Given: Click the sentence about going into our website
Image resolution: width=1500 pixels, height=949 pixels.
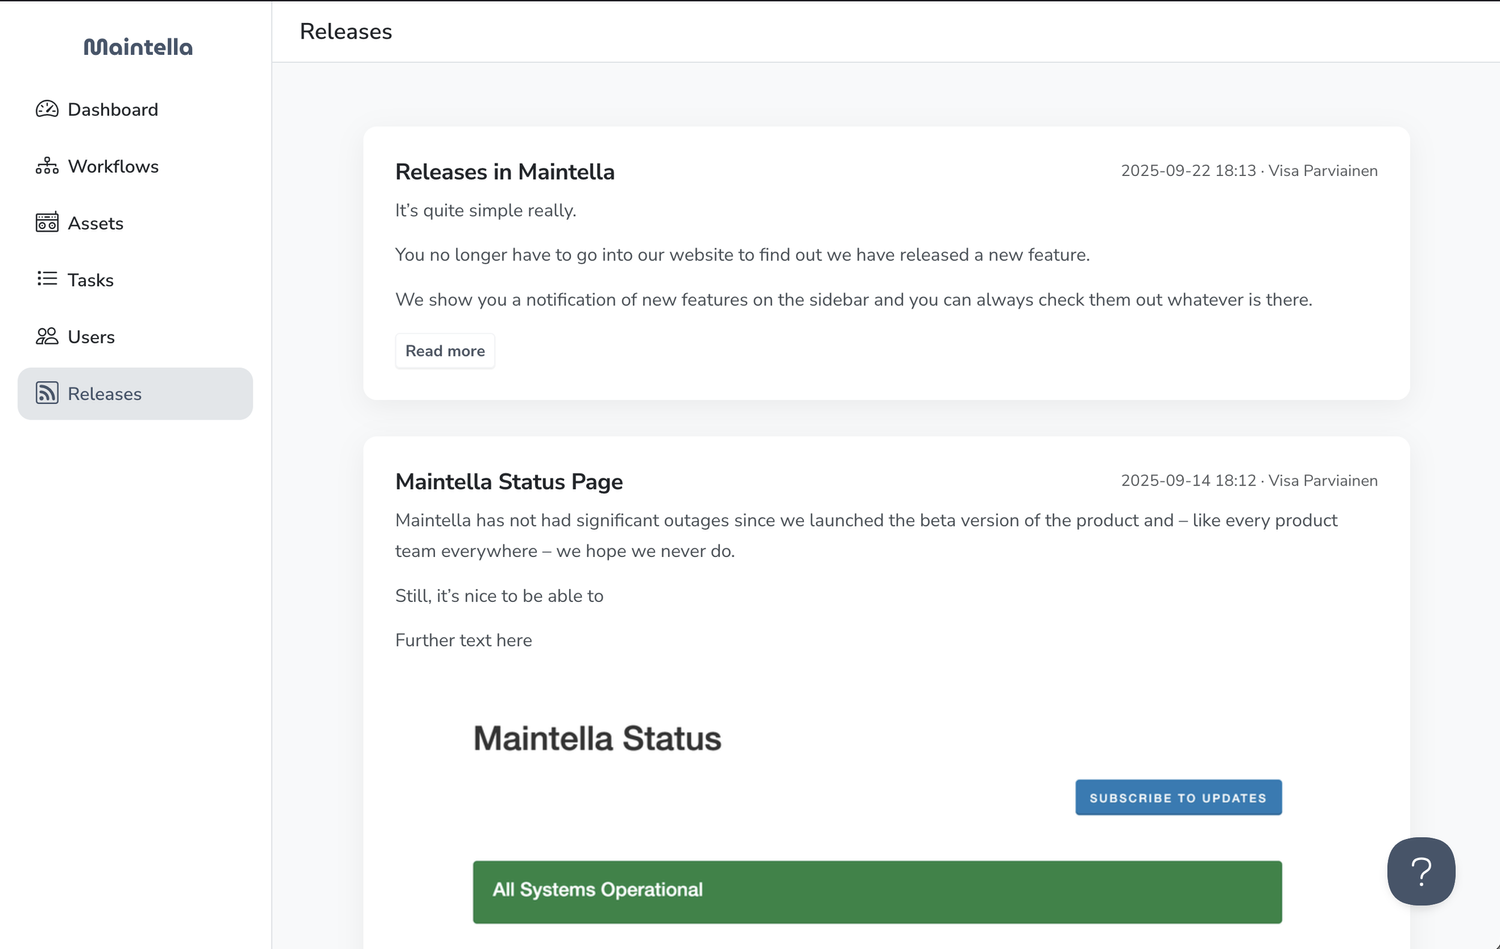Looking at the screenshot, I should point(742,255).
